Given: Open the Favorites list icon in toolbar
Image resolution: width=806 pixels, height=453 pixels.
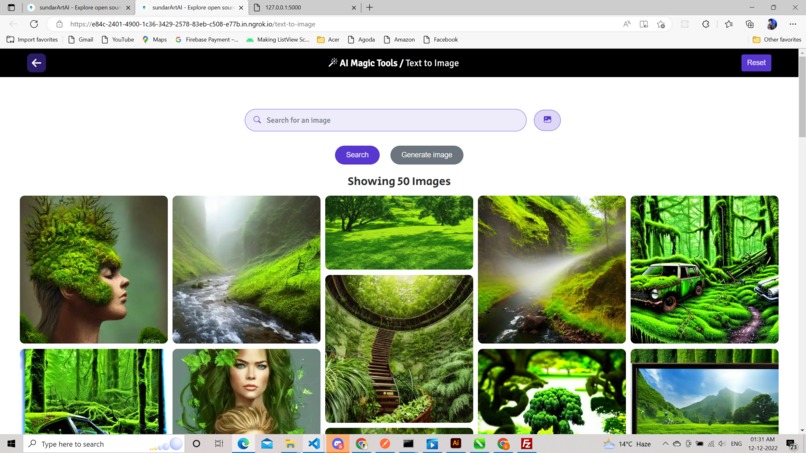Looking at the screenshot, I should click(728, 24).
